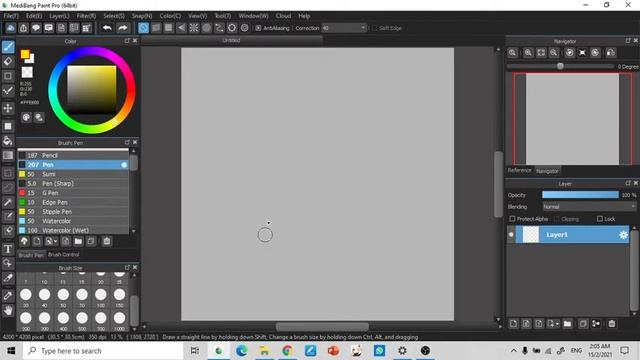Screen dimensions: 640x360
Task: Click the delete layer trash icon
Action: point(612,324)
